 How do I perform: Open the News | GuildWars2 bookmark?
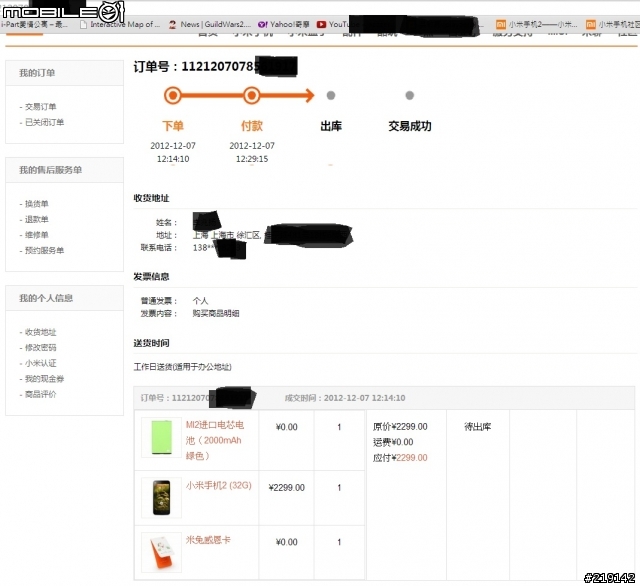point(210,24)
